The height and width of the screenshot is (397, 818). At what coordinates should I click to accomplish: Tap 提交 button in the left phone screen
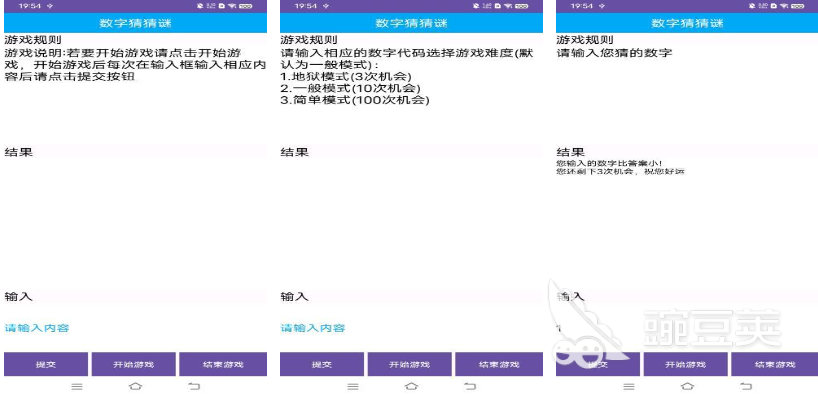(x=46, y=364)
